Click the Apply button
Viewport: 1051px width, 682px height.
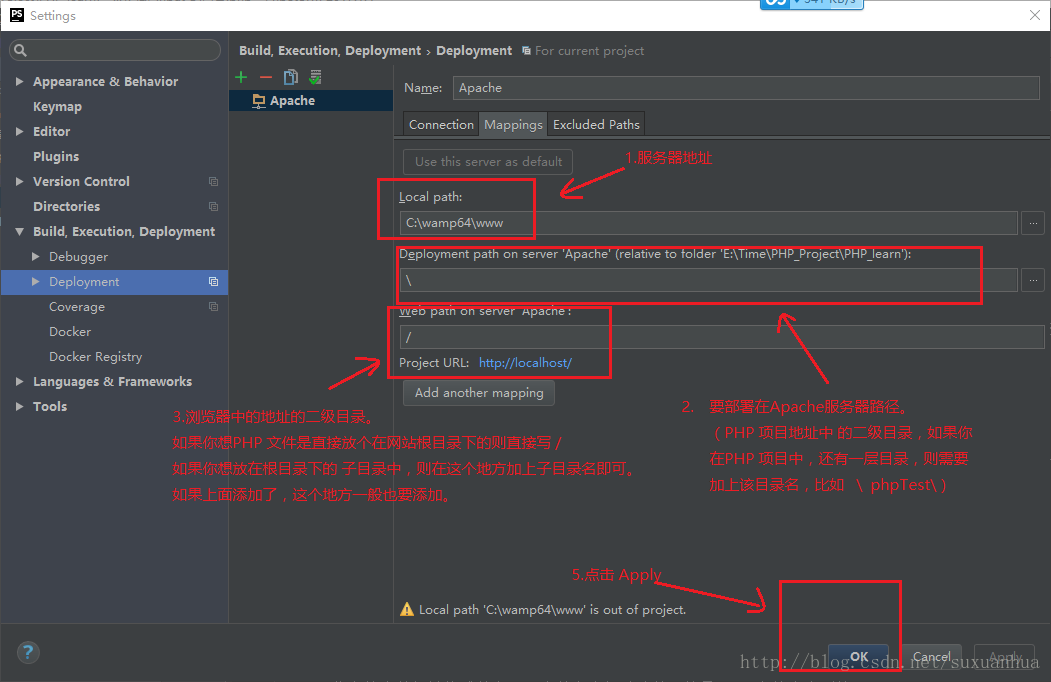pyautogui.click(x=1004, y=657)
